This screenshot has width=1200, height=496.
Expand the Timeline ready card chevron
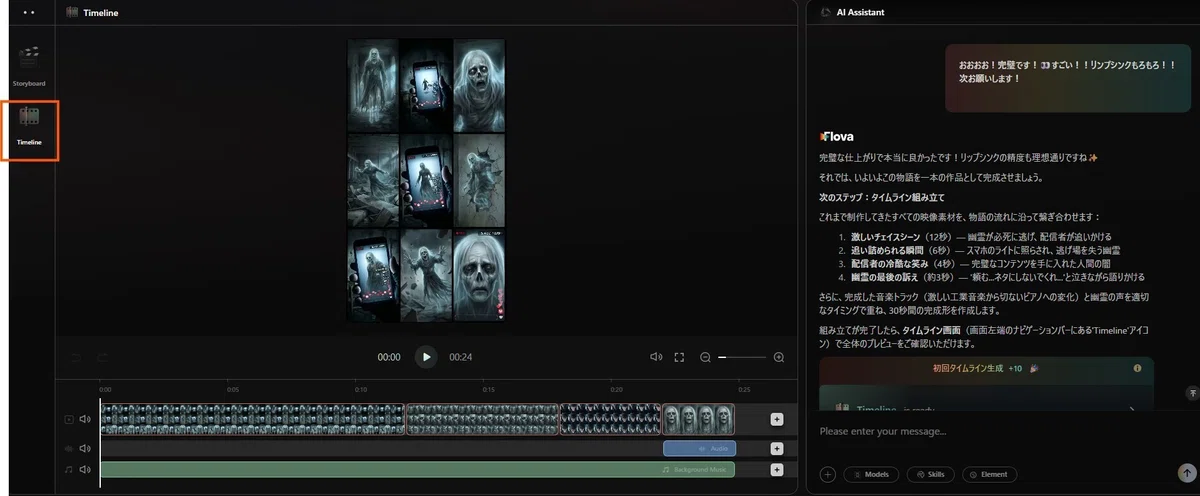1132,408
